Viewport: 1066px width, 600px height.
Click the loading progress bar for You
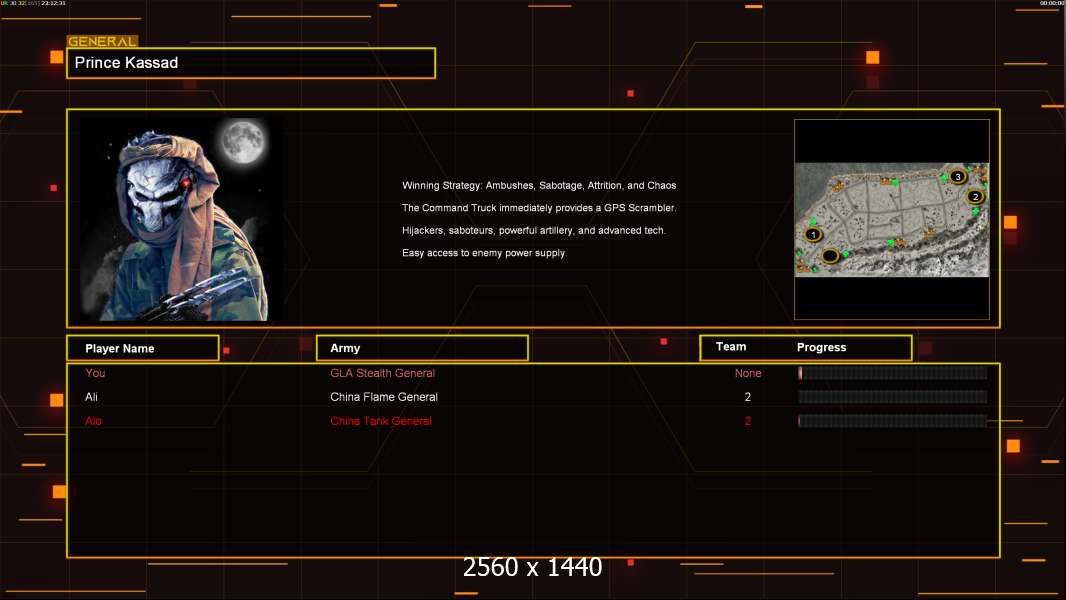(893, 372)
